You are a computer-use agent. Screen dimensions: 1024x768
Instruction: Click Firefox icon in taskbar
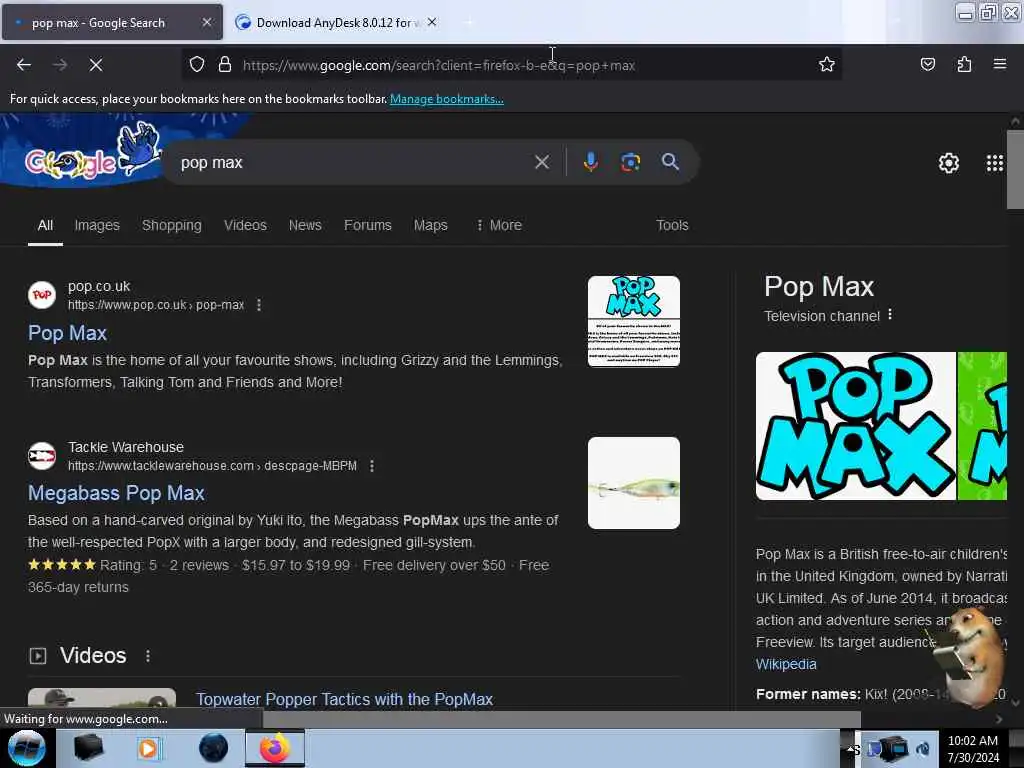(275, 748)
